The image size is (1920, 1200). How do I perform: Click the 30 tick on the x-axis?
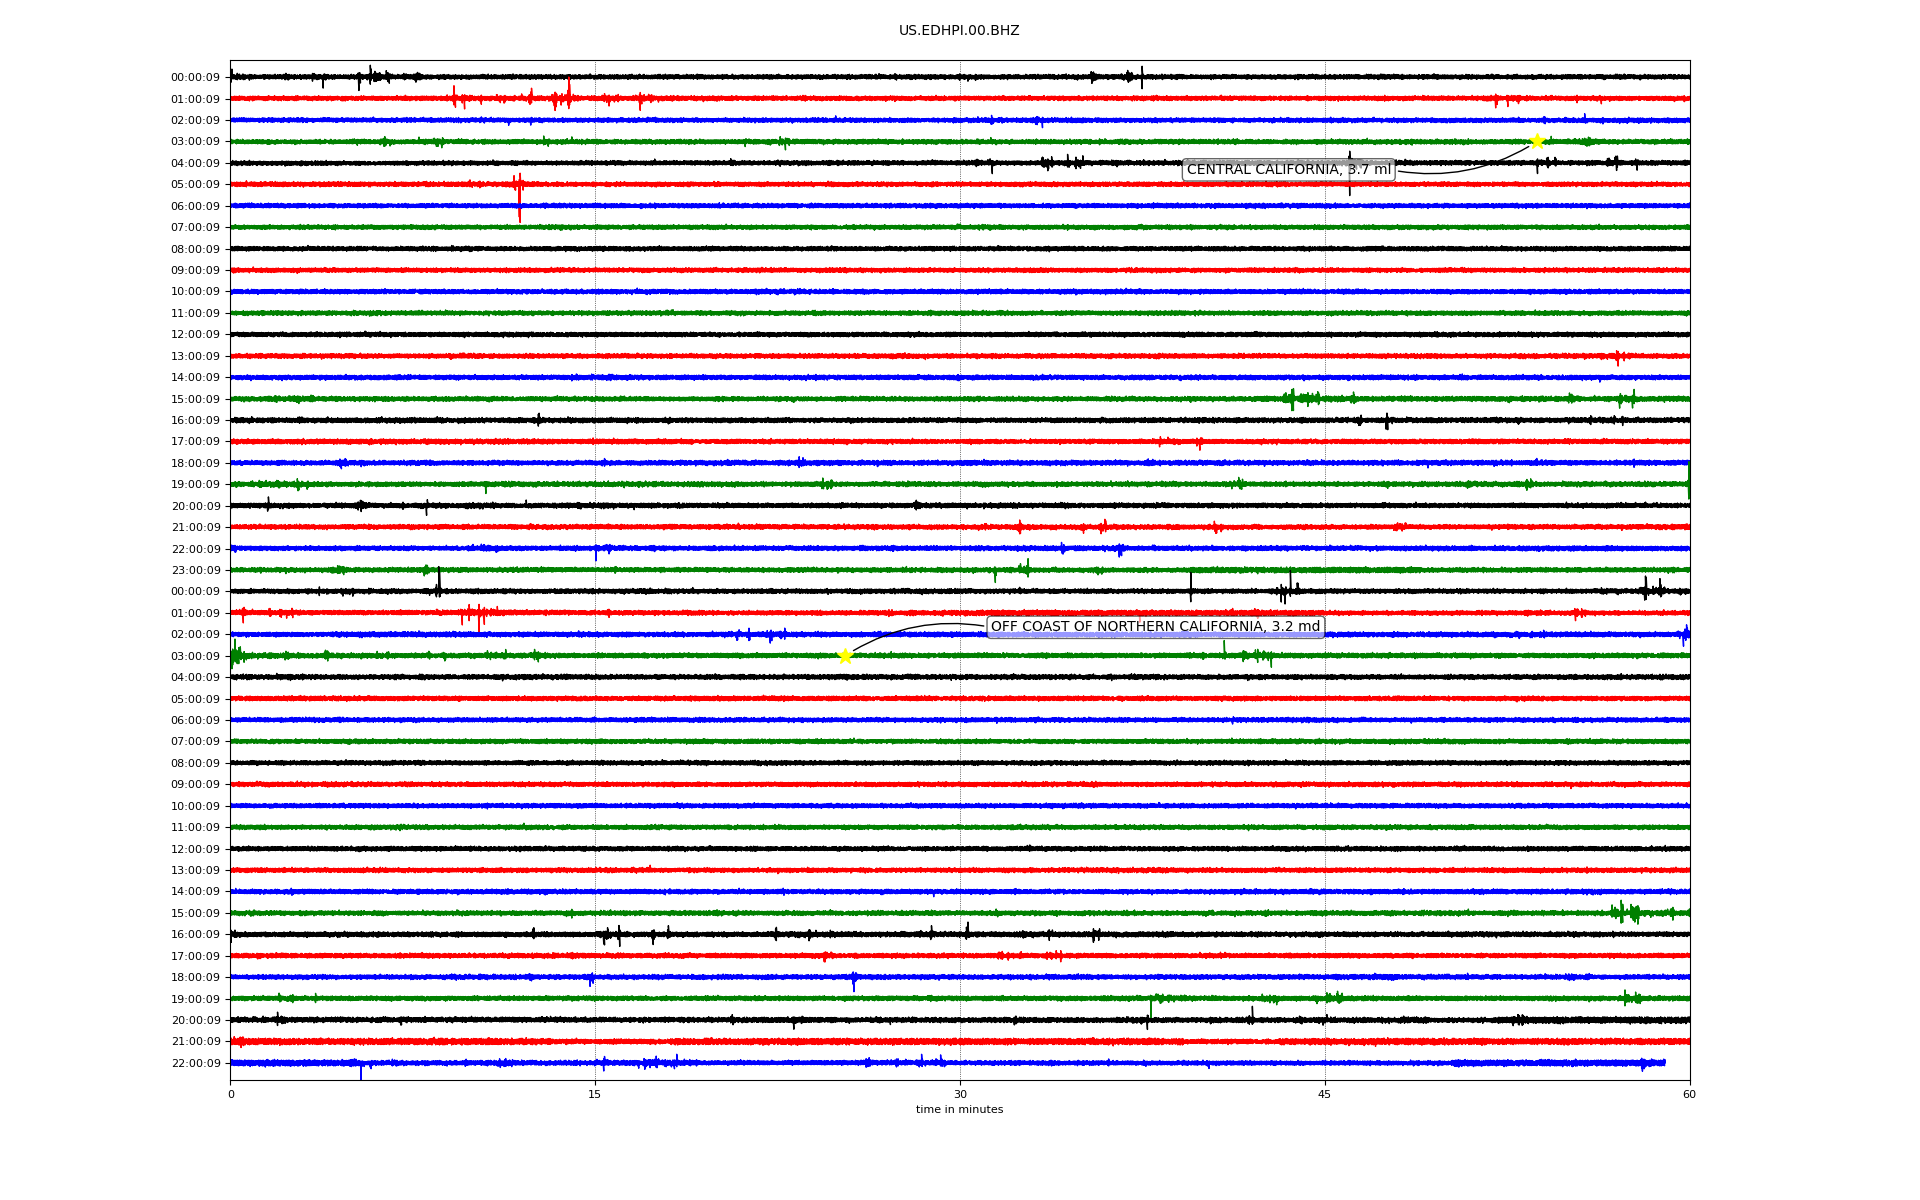coord(960,1094)
